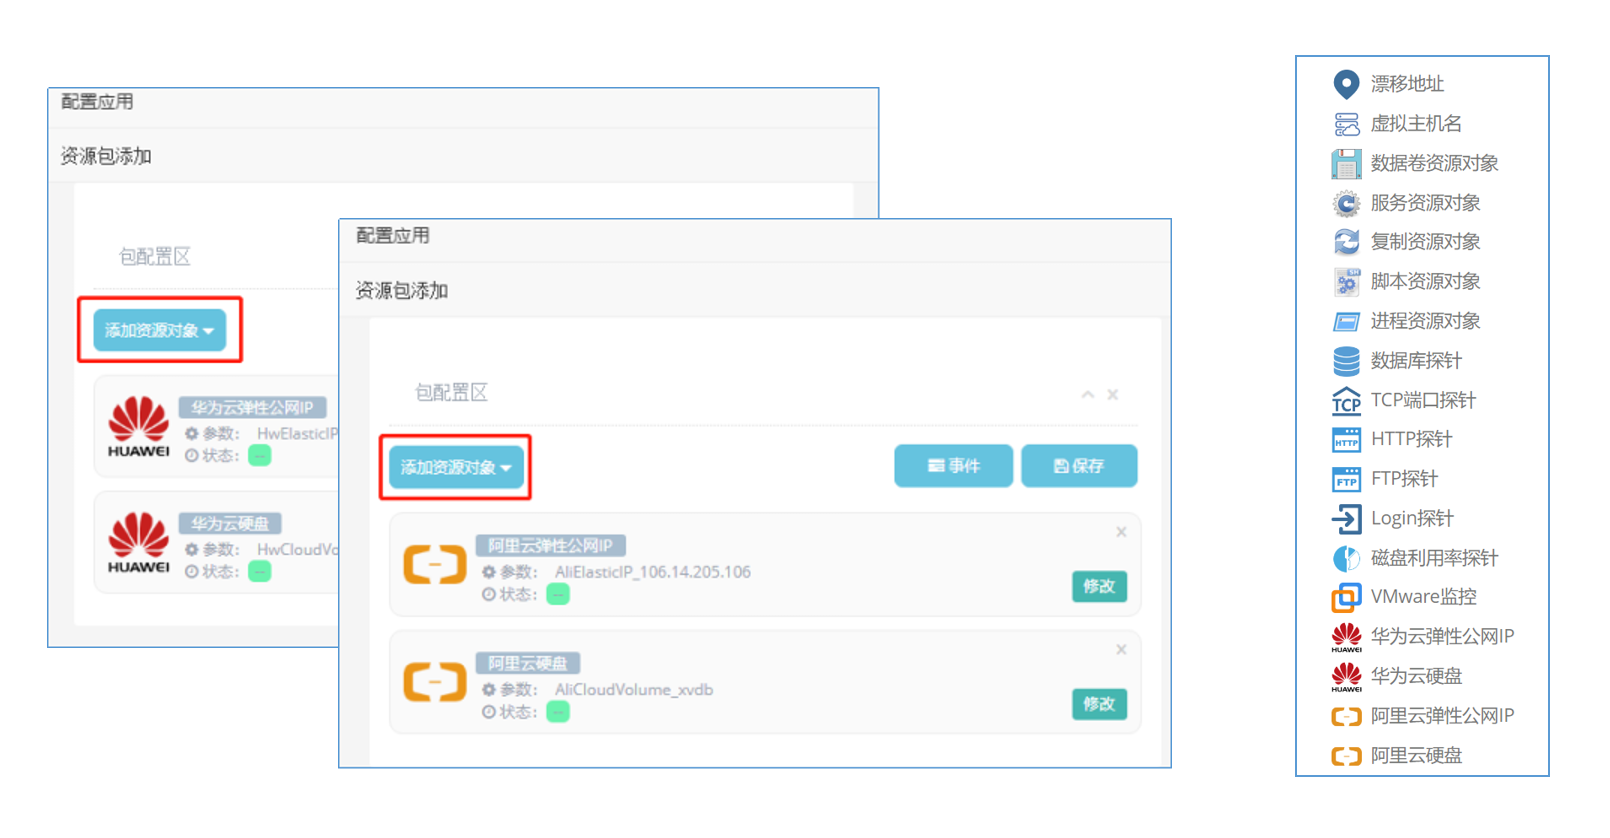
Task: Click 修改 for 阿里云弹性公网IP resource
Action: click(1098, 586)
